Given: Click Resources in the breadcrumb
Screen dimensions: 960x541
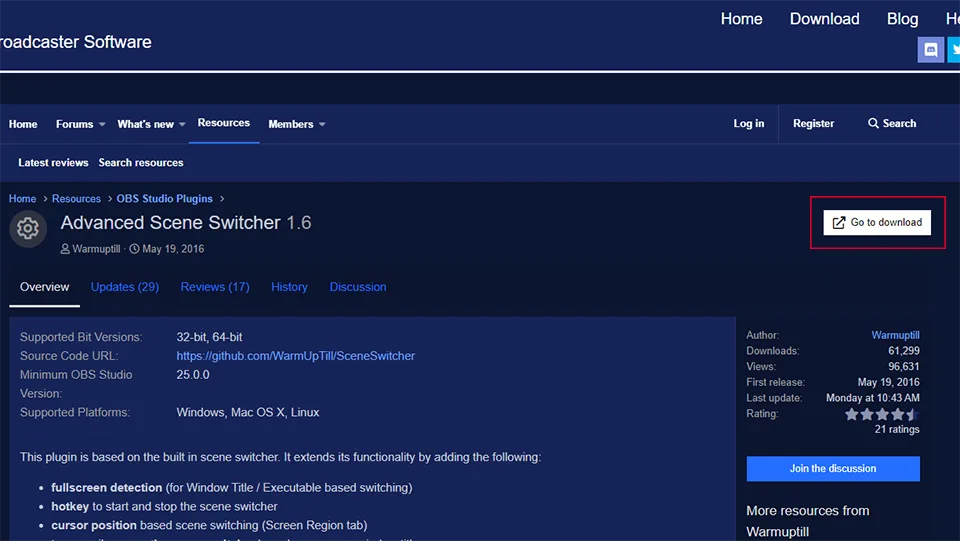Looking at the screenshot, I should 76,199.
